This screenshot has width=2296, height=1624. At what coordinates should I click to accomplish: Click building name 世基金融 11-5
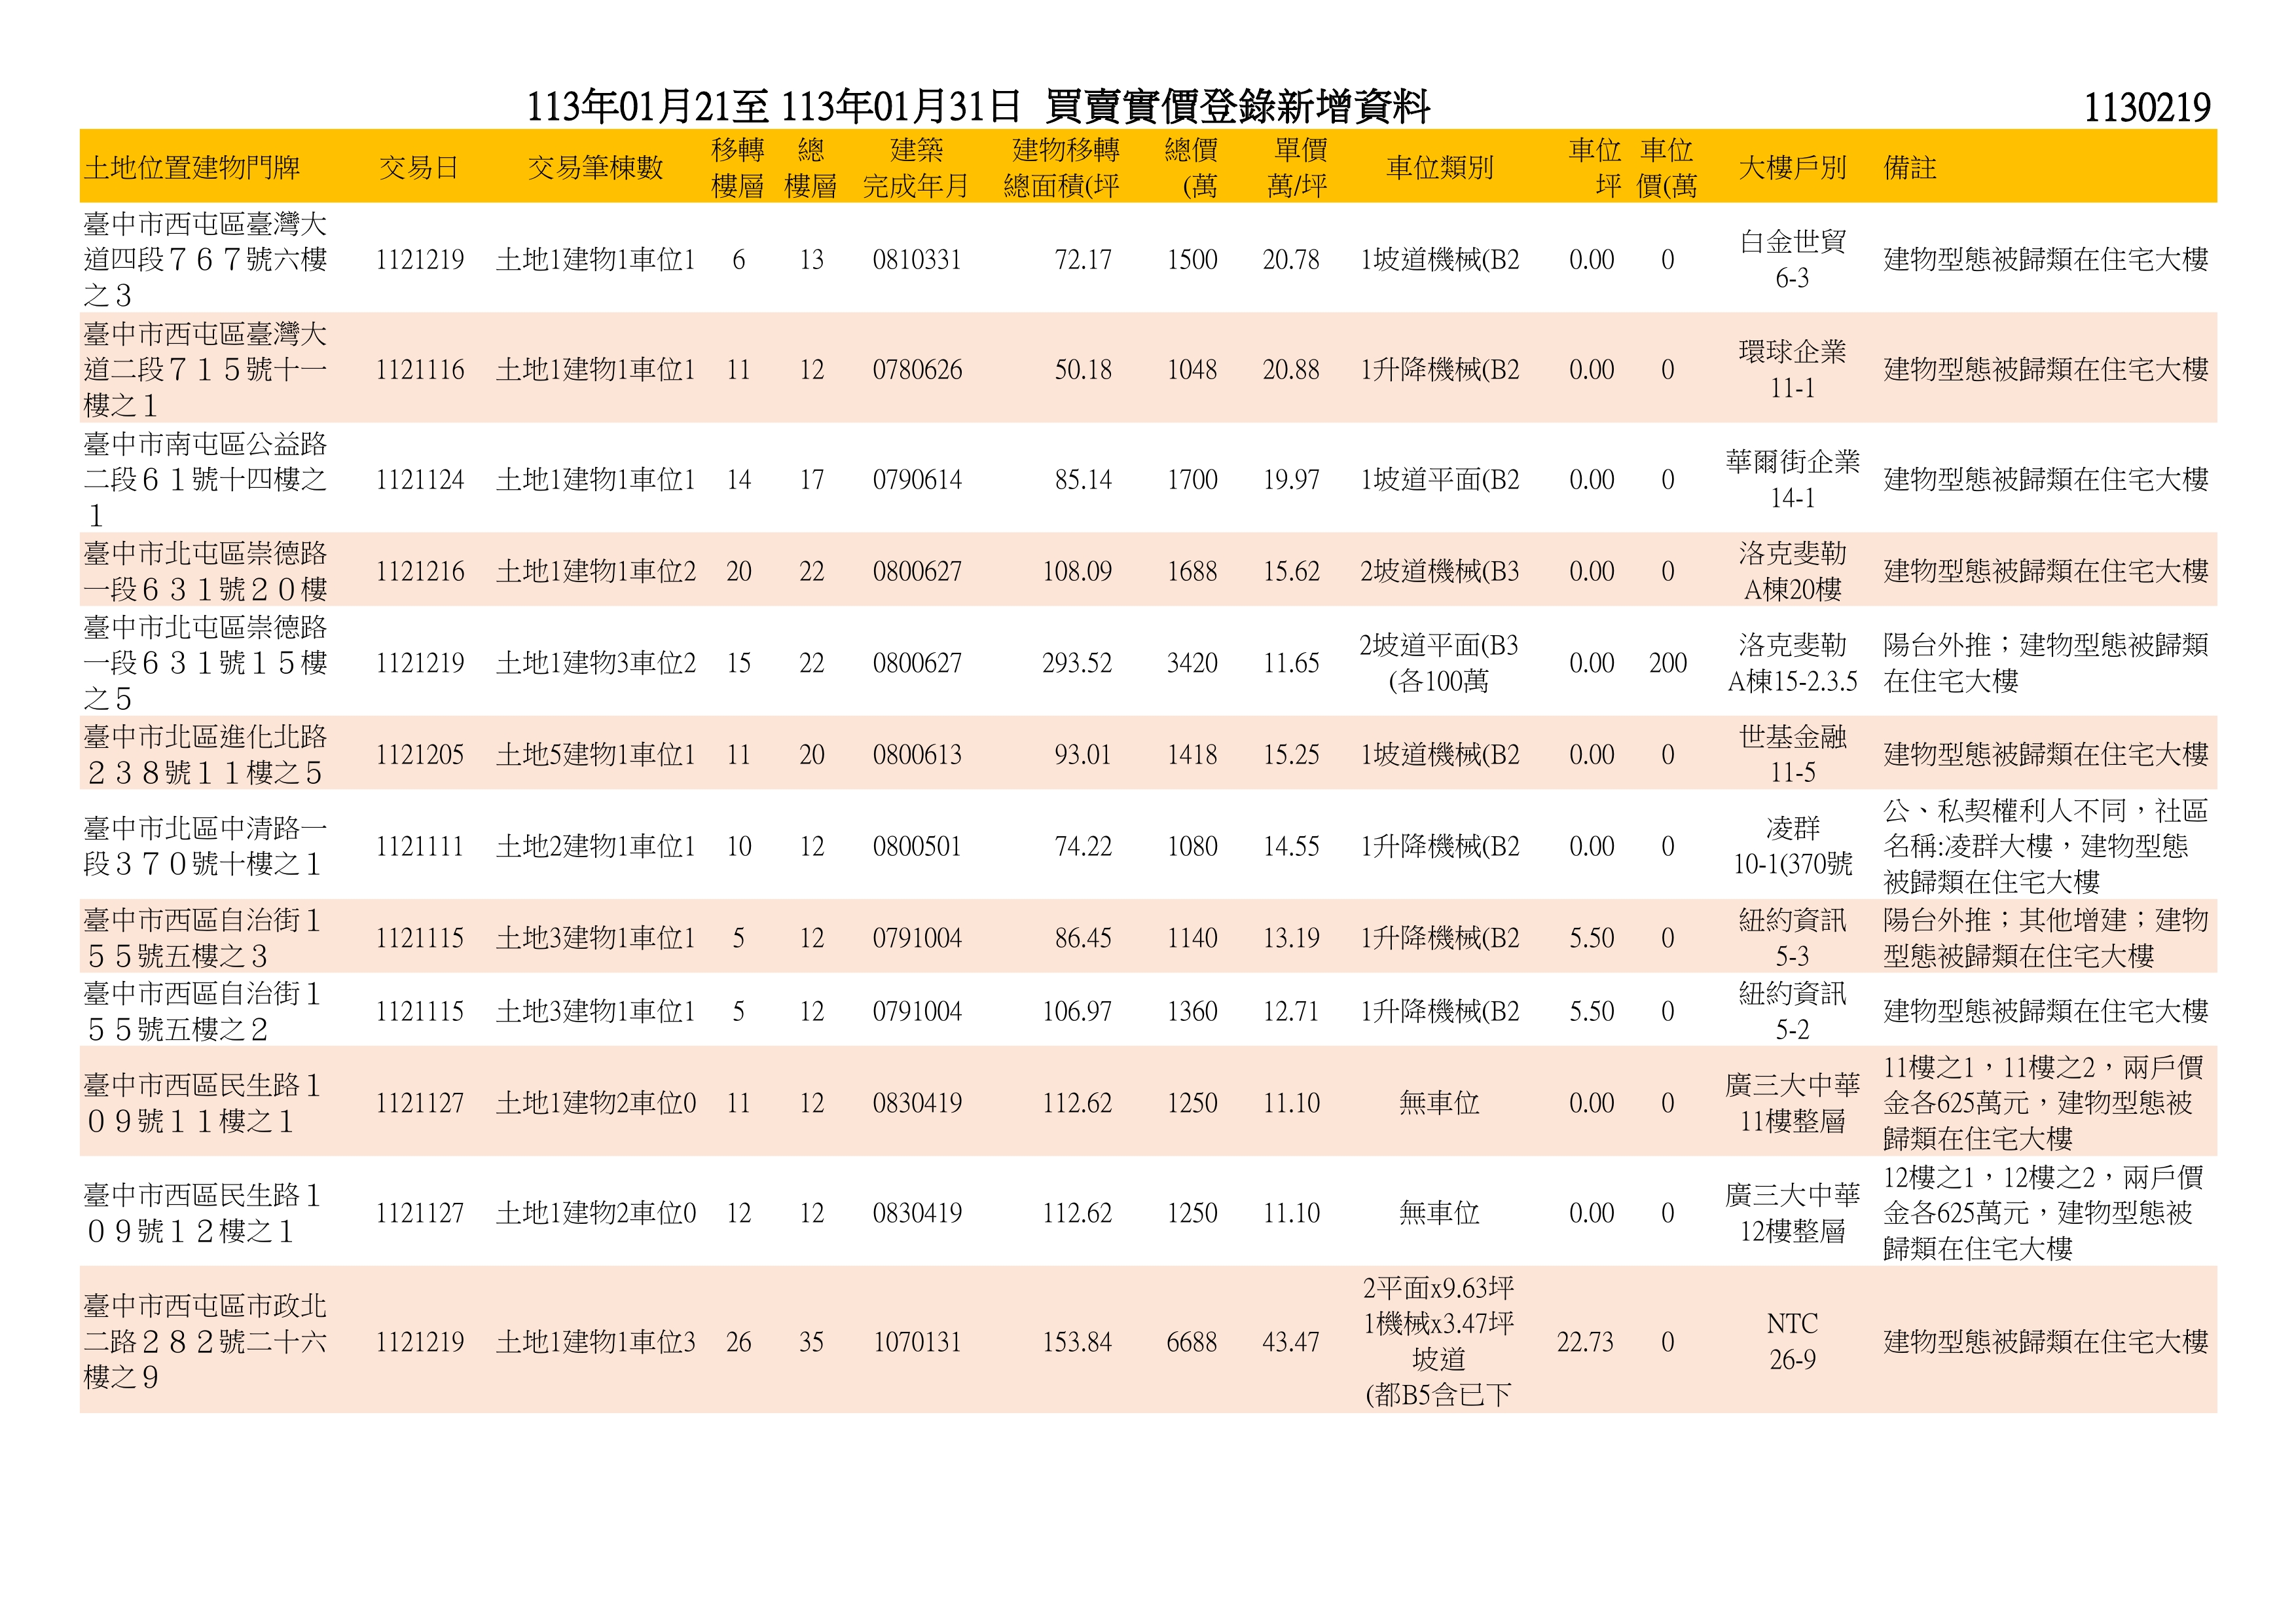[1792, 754]
